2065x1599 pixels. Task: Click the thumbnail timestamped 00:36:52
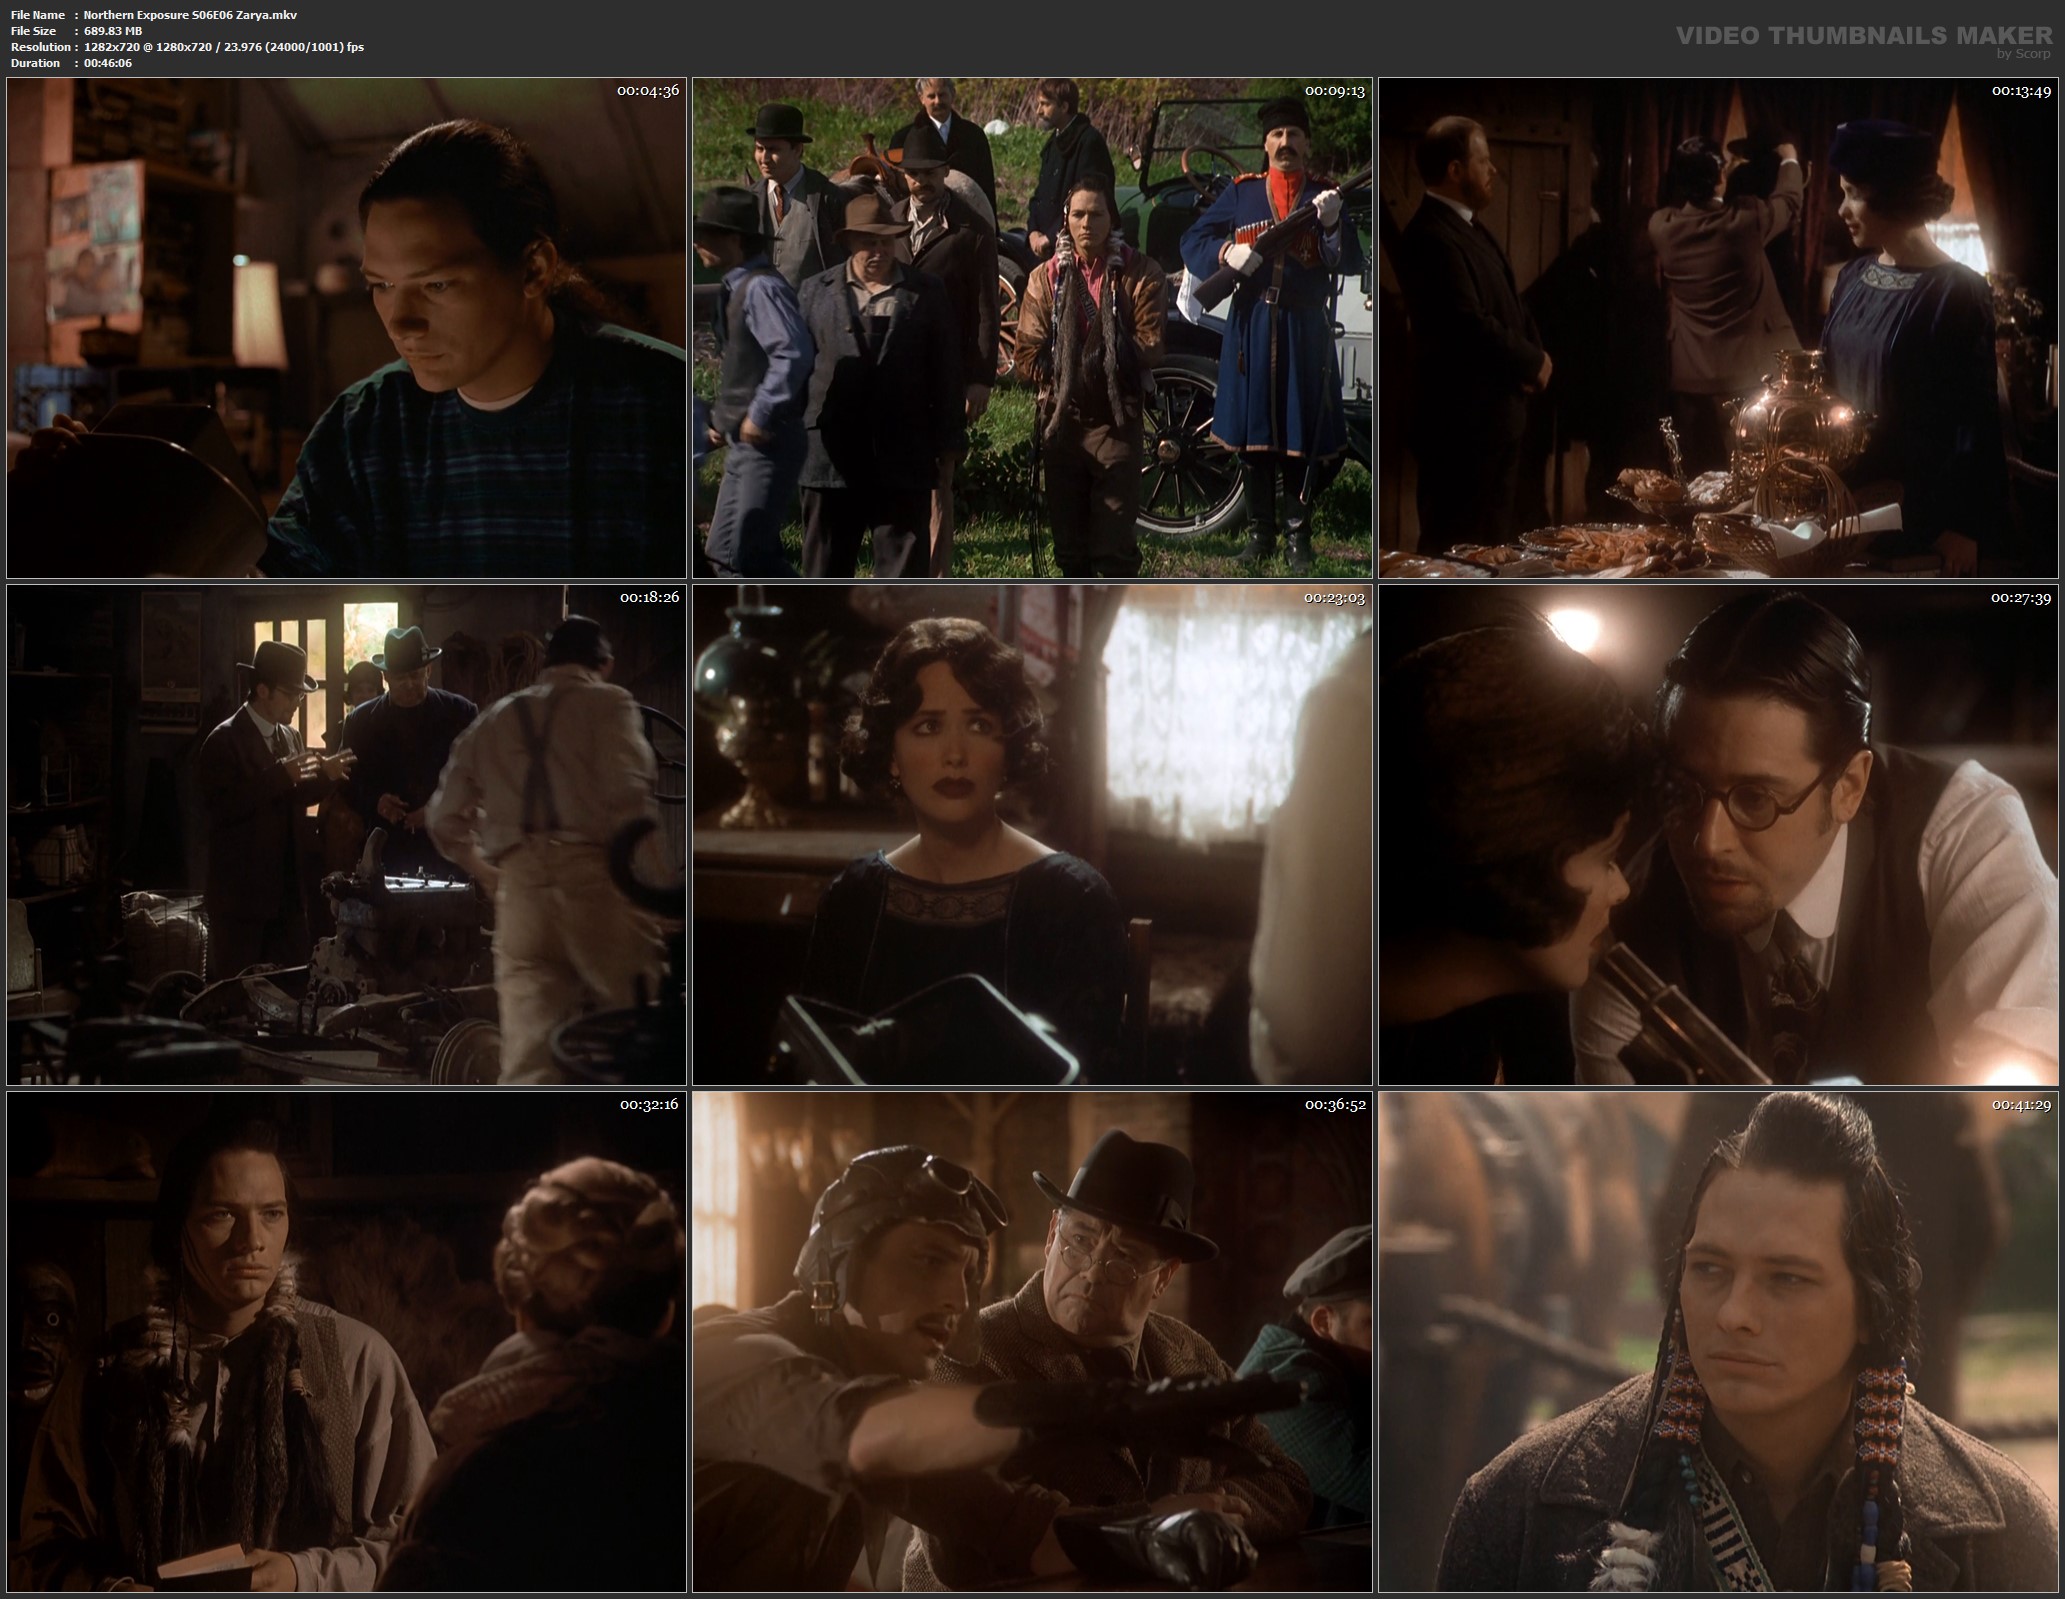point(1032,1342)
